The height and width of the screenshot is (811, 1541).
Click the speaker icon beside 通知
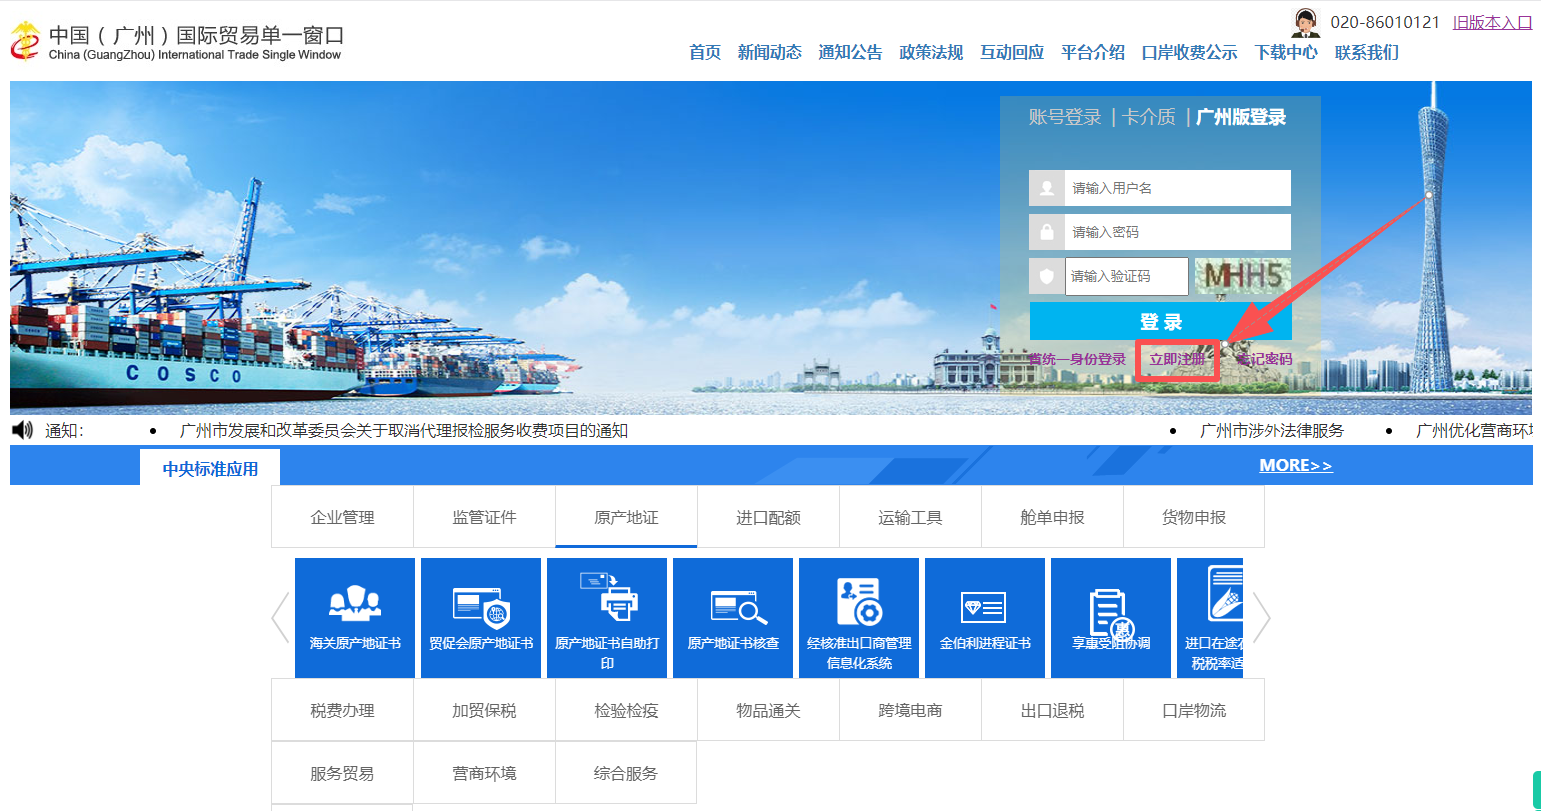click(x=22, y=430)
